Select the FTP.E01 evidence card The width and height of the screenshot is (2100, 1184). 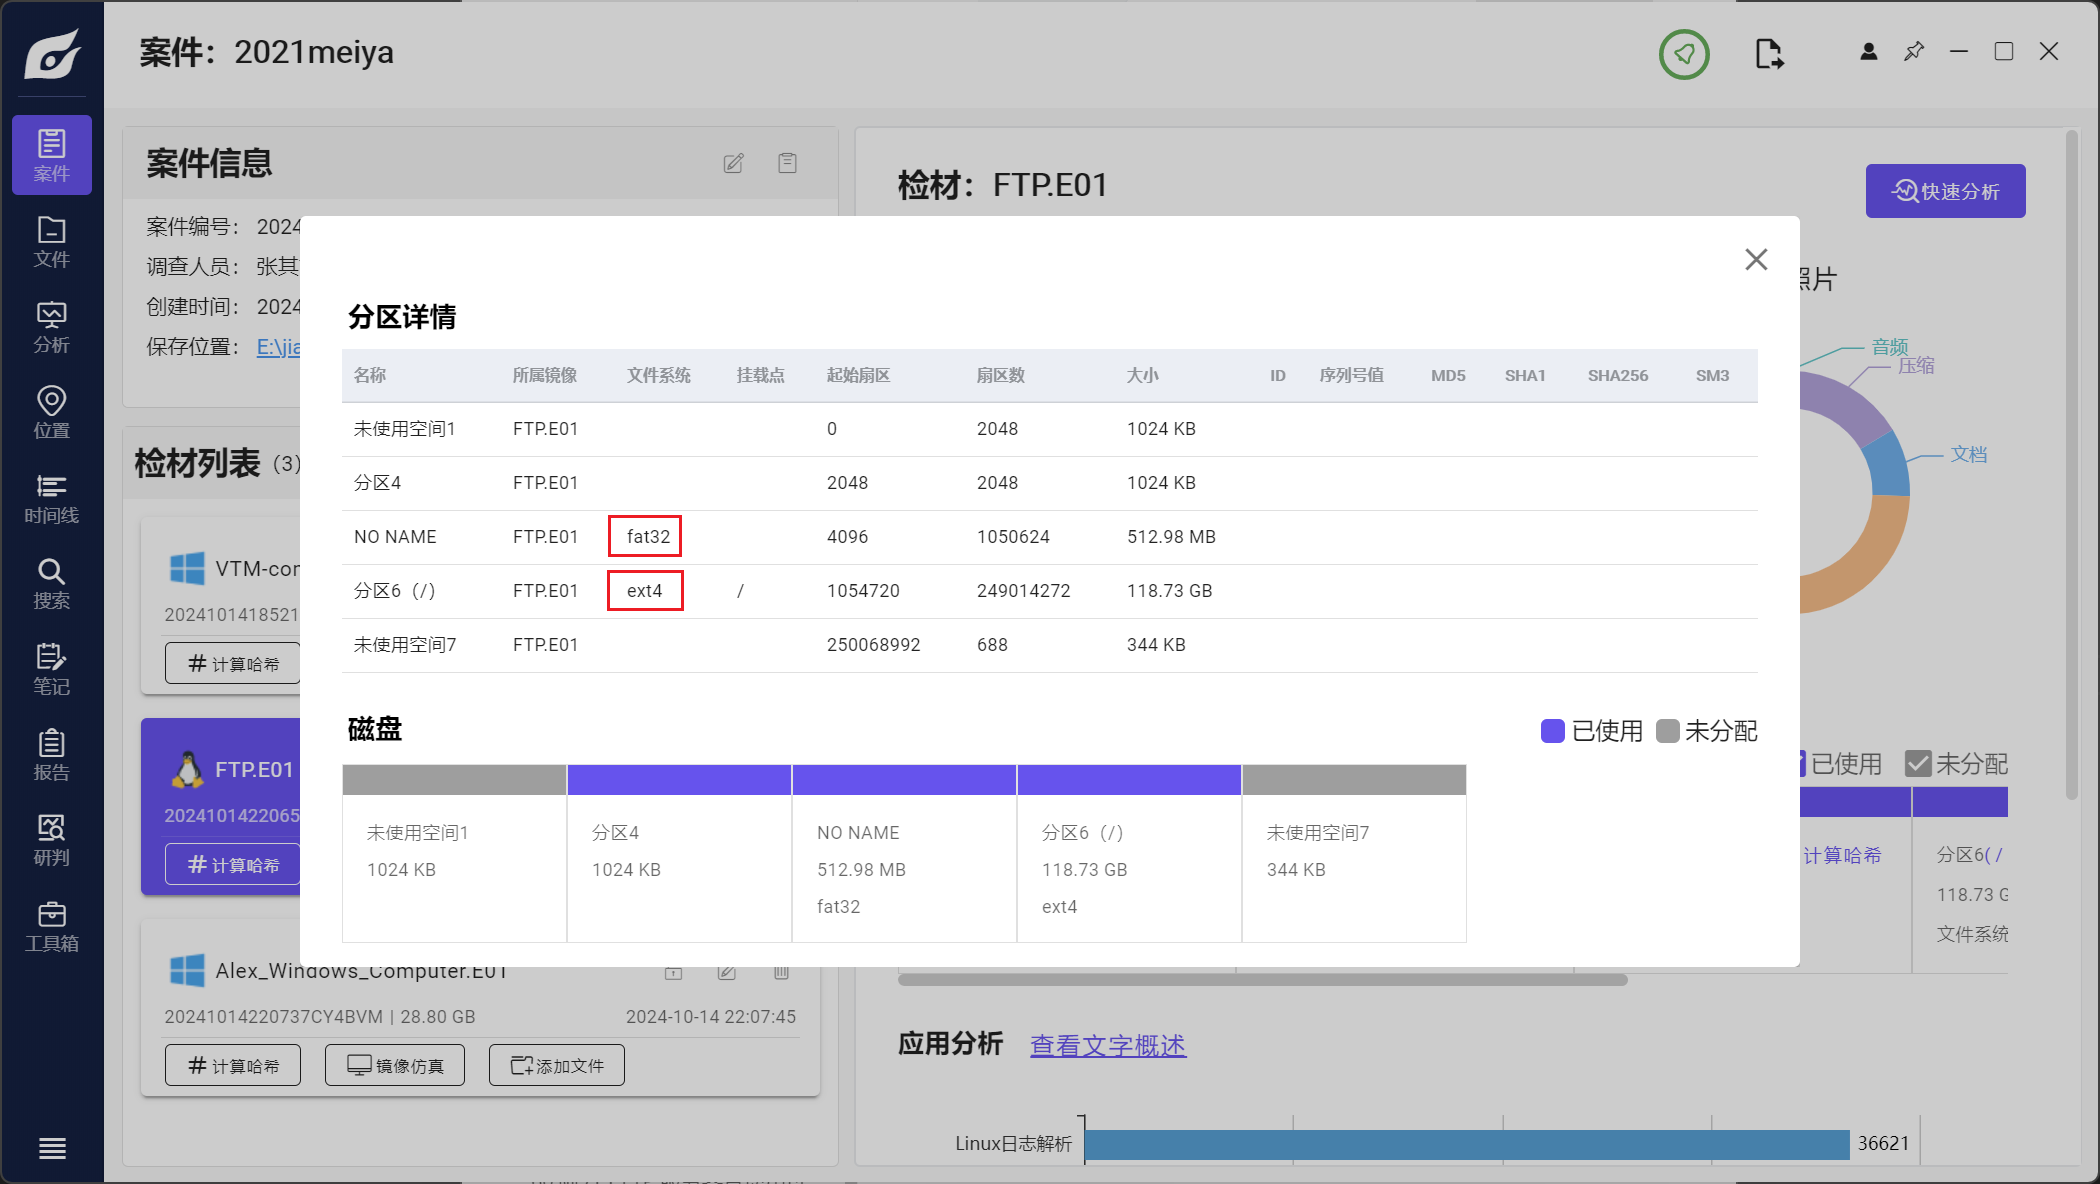tap(222, 806)
